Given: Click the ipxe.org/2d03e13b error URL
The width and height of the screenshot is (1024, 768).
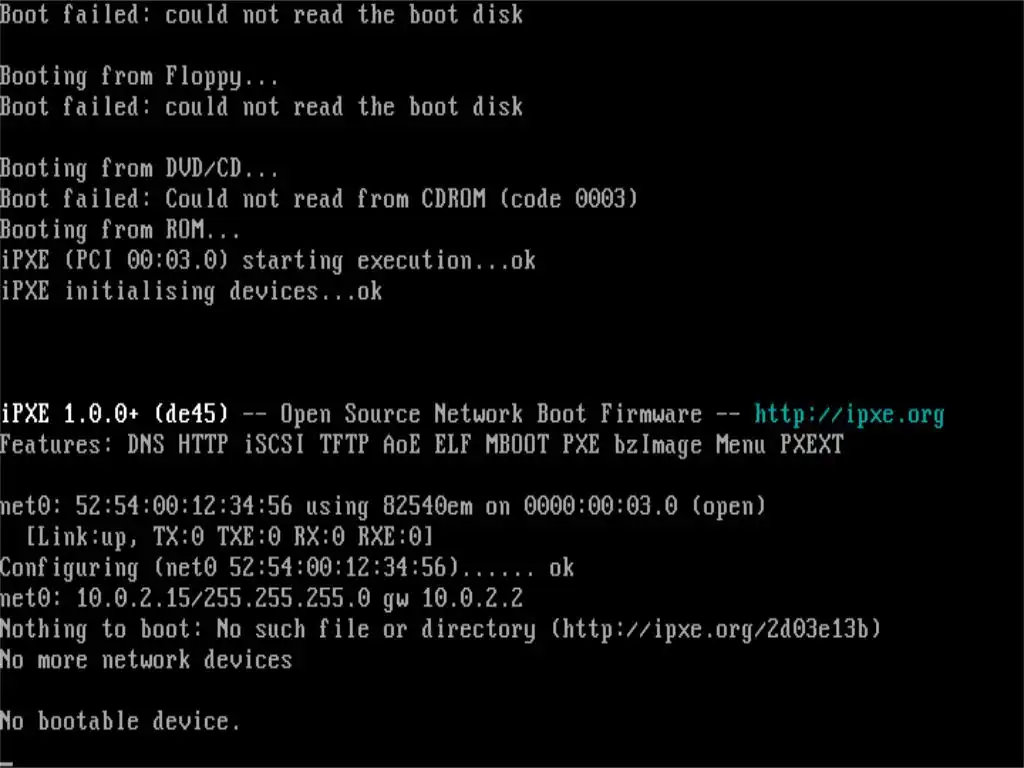Looking at the screenshot, I should pyautogui.click(x=716, y=629).
